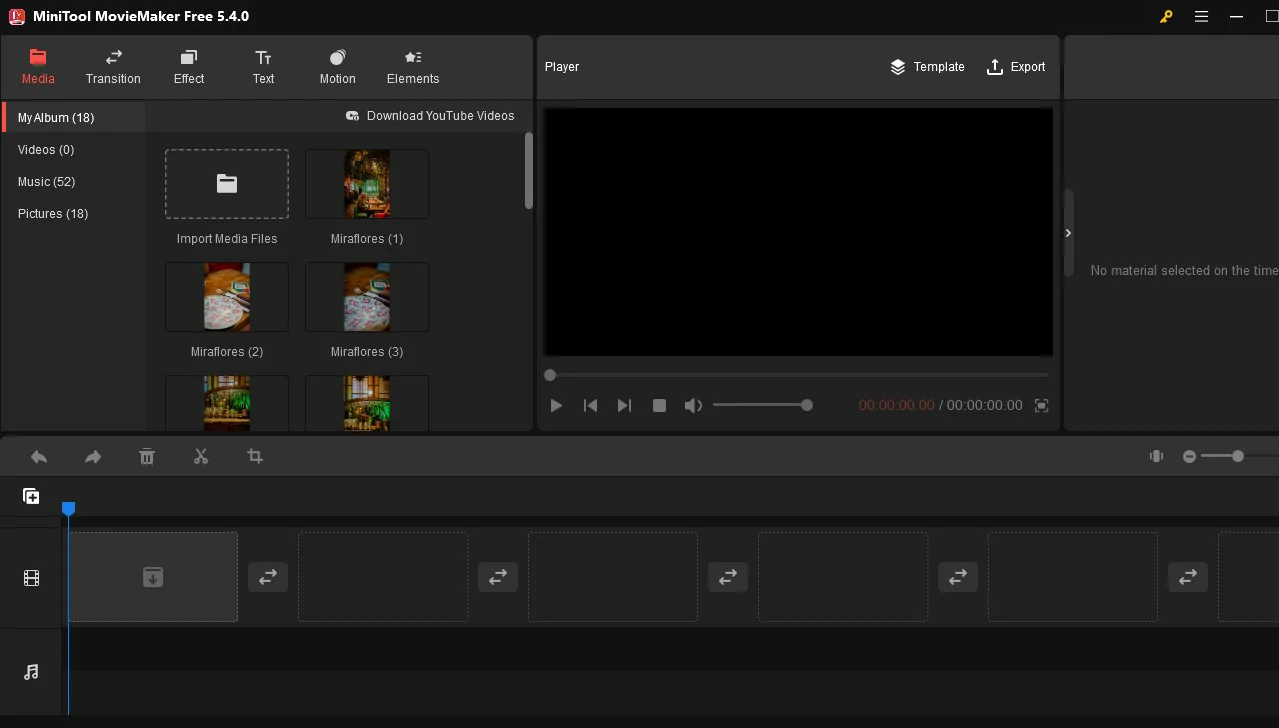
Task: Select the Miraflores (1) thumbnail
Action: coord(367,184)
